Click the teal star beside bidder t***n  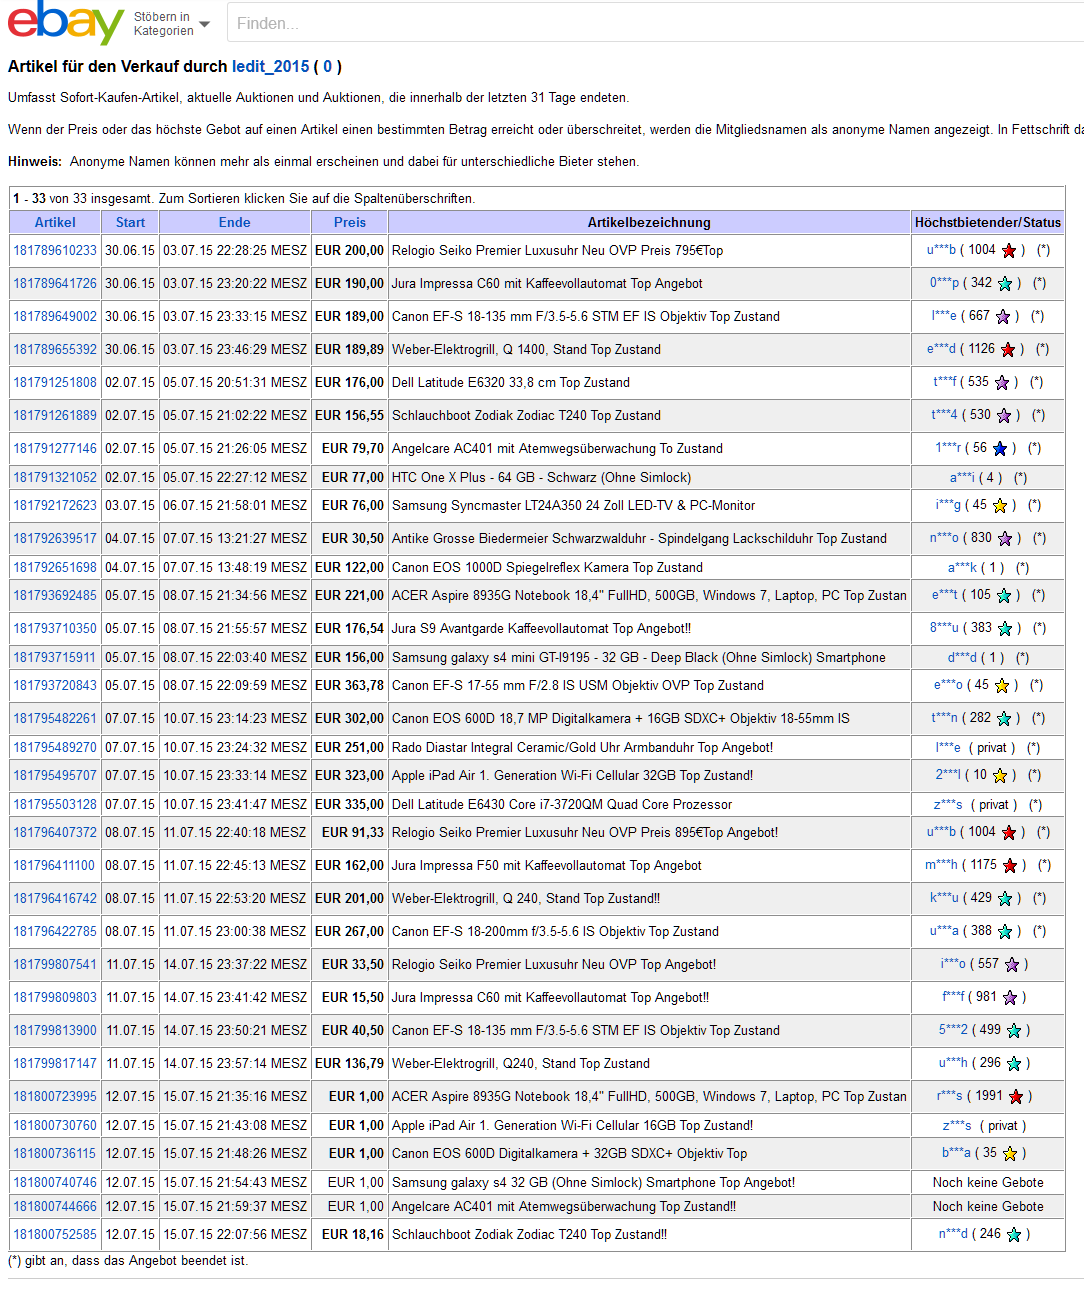[x=1004, y=719]
